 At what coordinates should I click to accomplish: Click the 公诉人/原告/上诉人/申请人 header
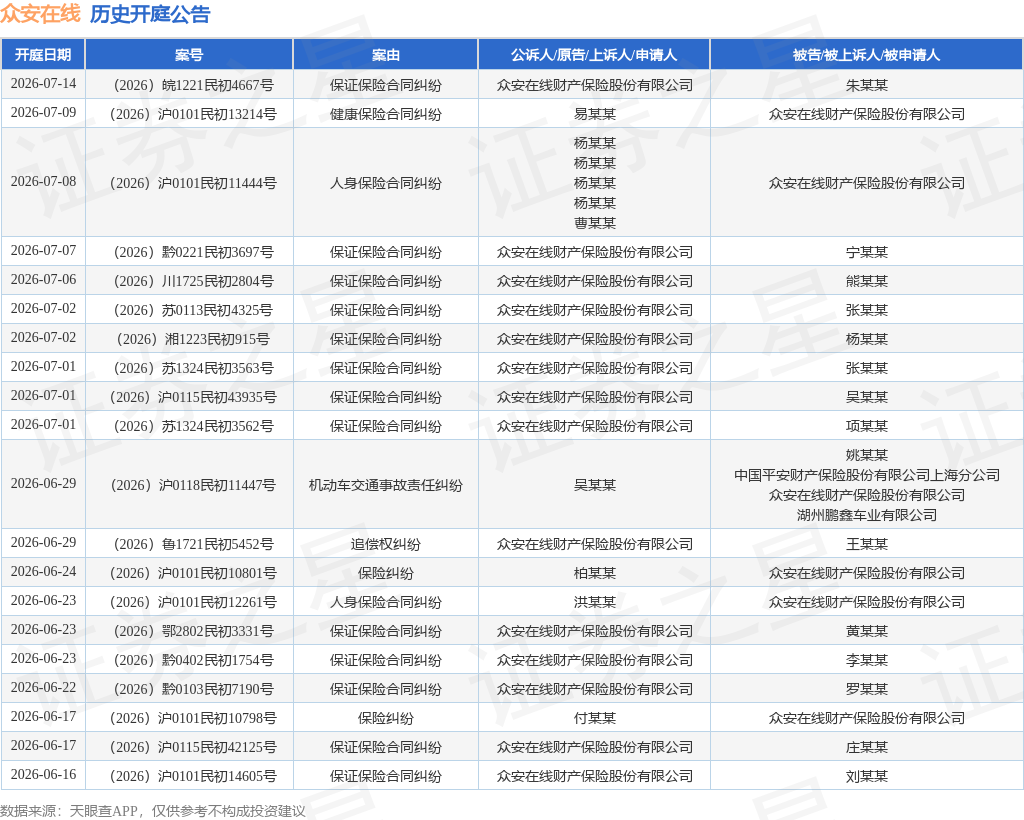(x=594, y=55)
